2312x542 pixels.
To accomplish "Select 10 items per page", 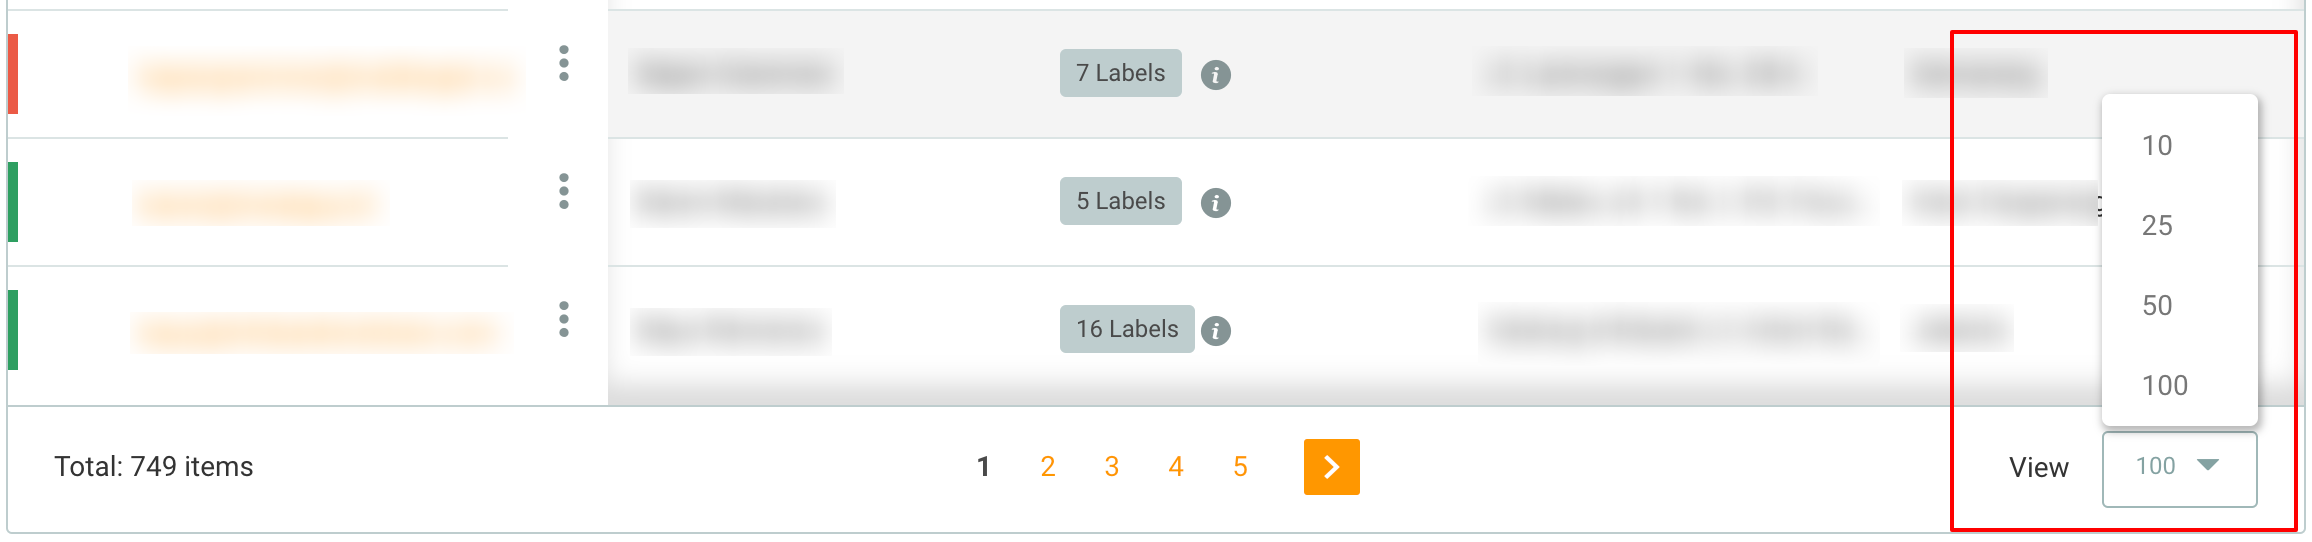I will click(x=2157, y=146).
